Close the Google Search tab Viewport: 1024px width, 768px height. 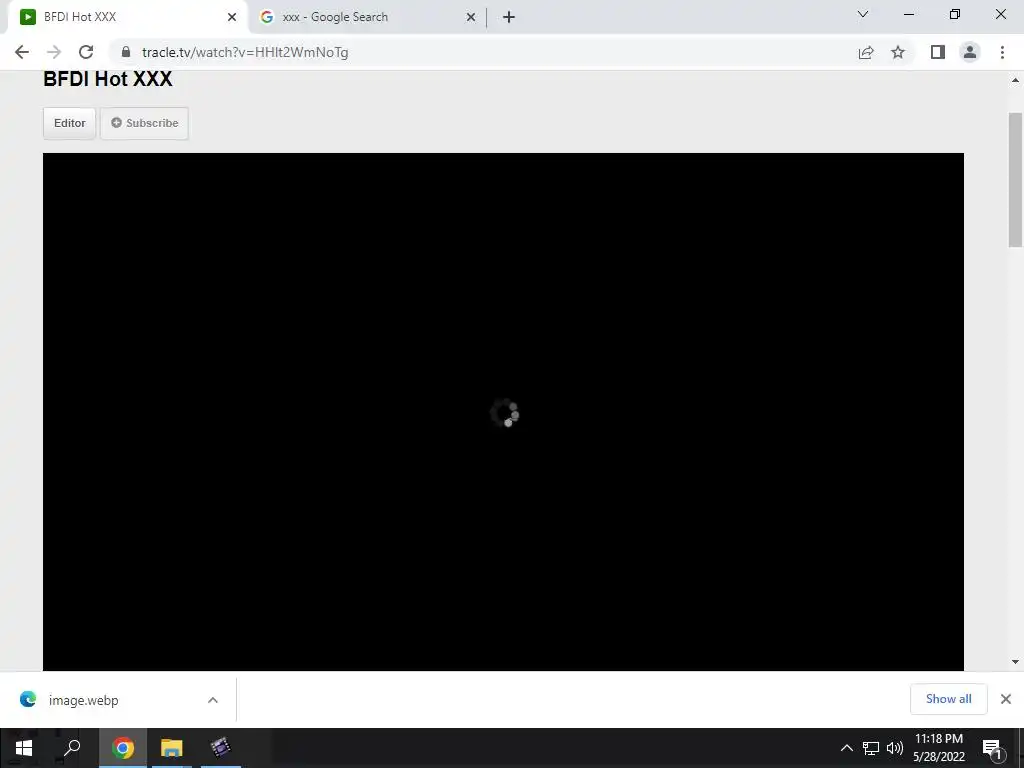point(471,17)
